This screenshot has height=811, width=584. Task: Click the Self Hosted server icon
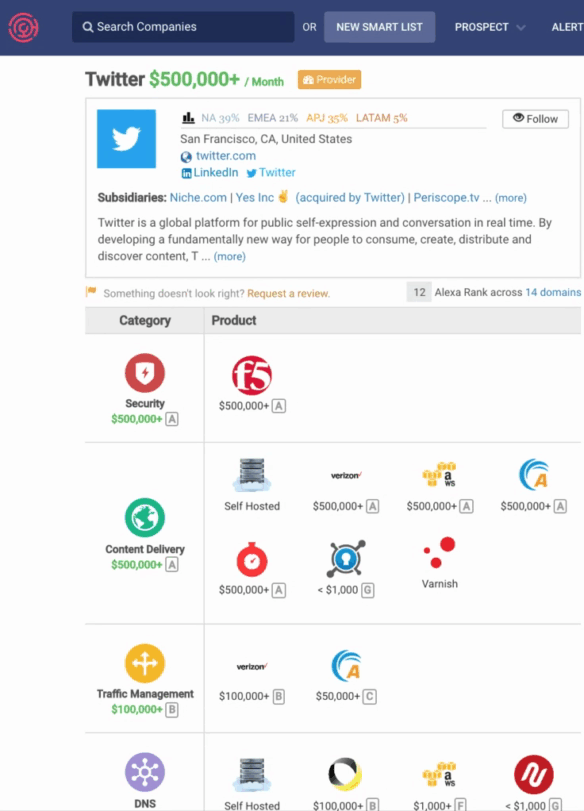pos(251,473)
